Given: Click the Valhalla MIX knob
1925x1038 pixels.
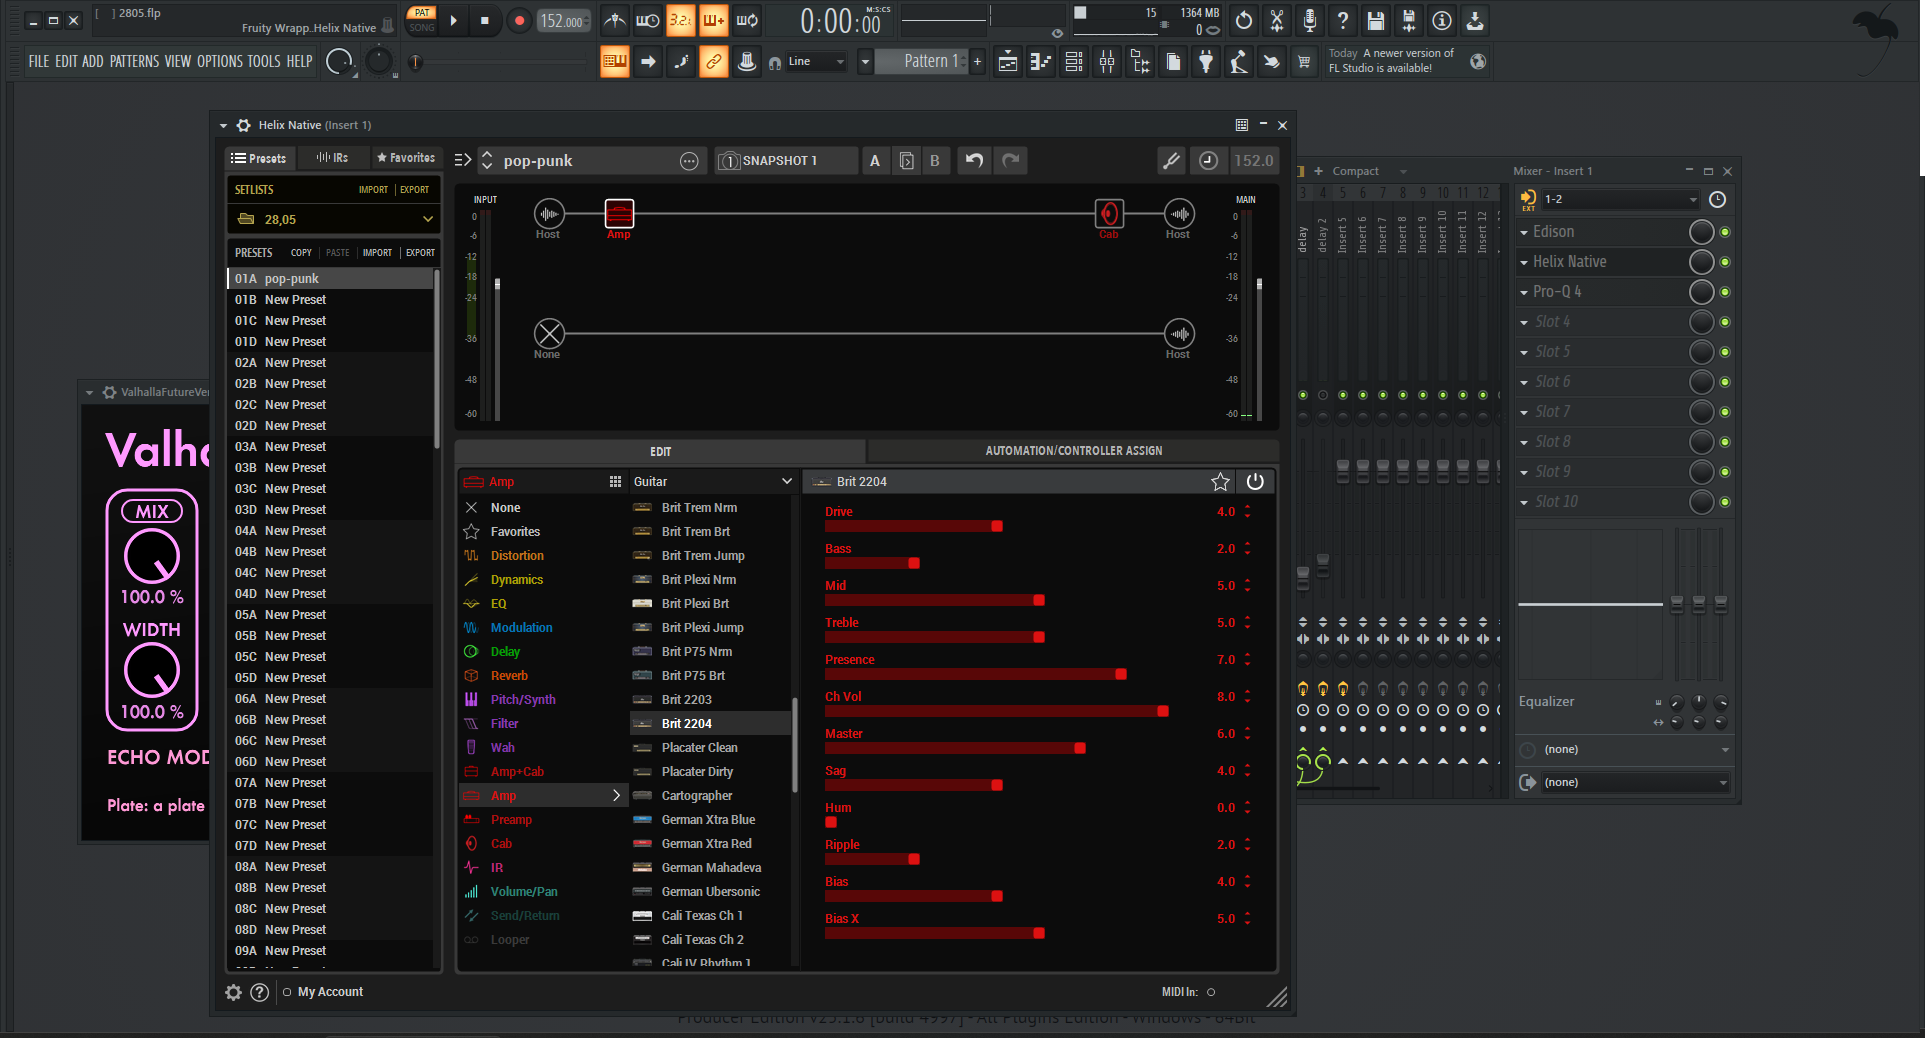Looking at the screenshot, I should tap(152, 556).
